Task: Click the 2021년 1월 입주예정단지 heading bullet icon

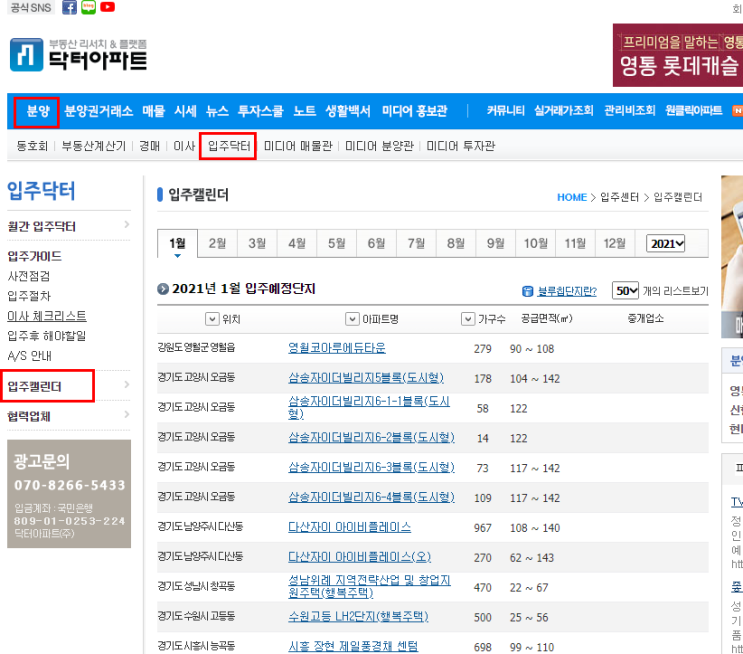Action: tap(163, 289)
